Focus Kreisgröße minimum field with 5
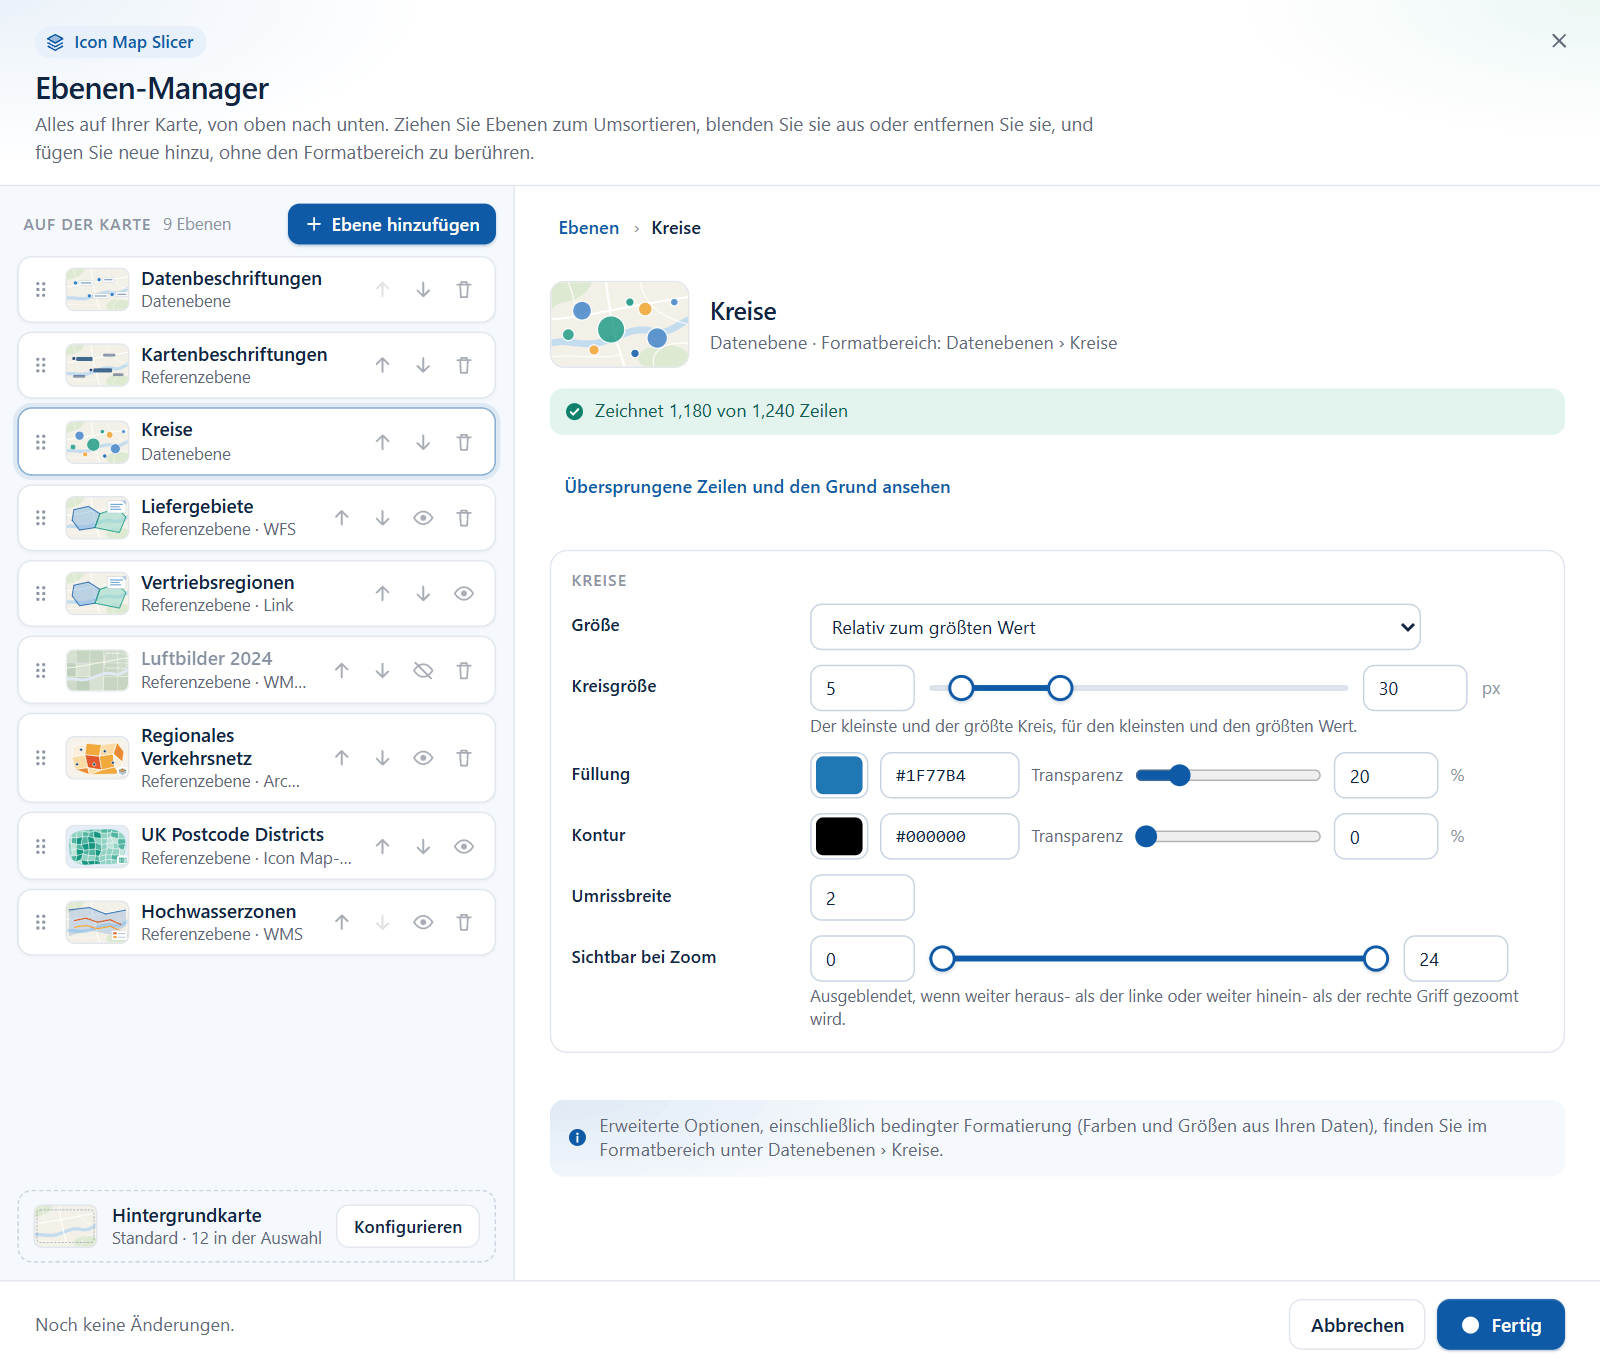 [x=863, y=688]
